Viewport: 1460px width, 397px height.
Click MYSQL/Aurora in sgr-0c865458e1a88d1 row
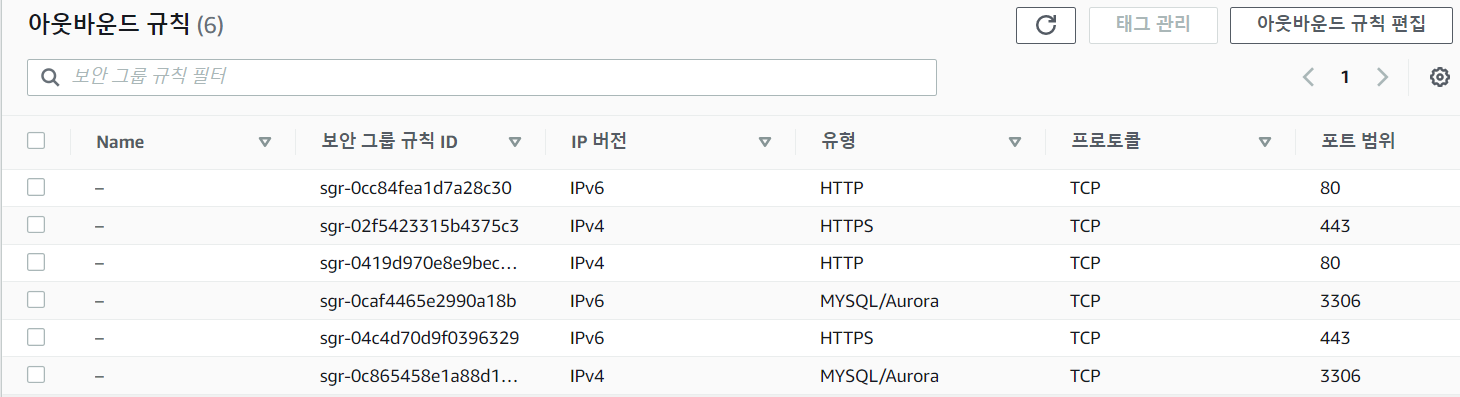pyautogui.click(x=879, y=377)
